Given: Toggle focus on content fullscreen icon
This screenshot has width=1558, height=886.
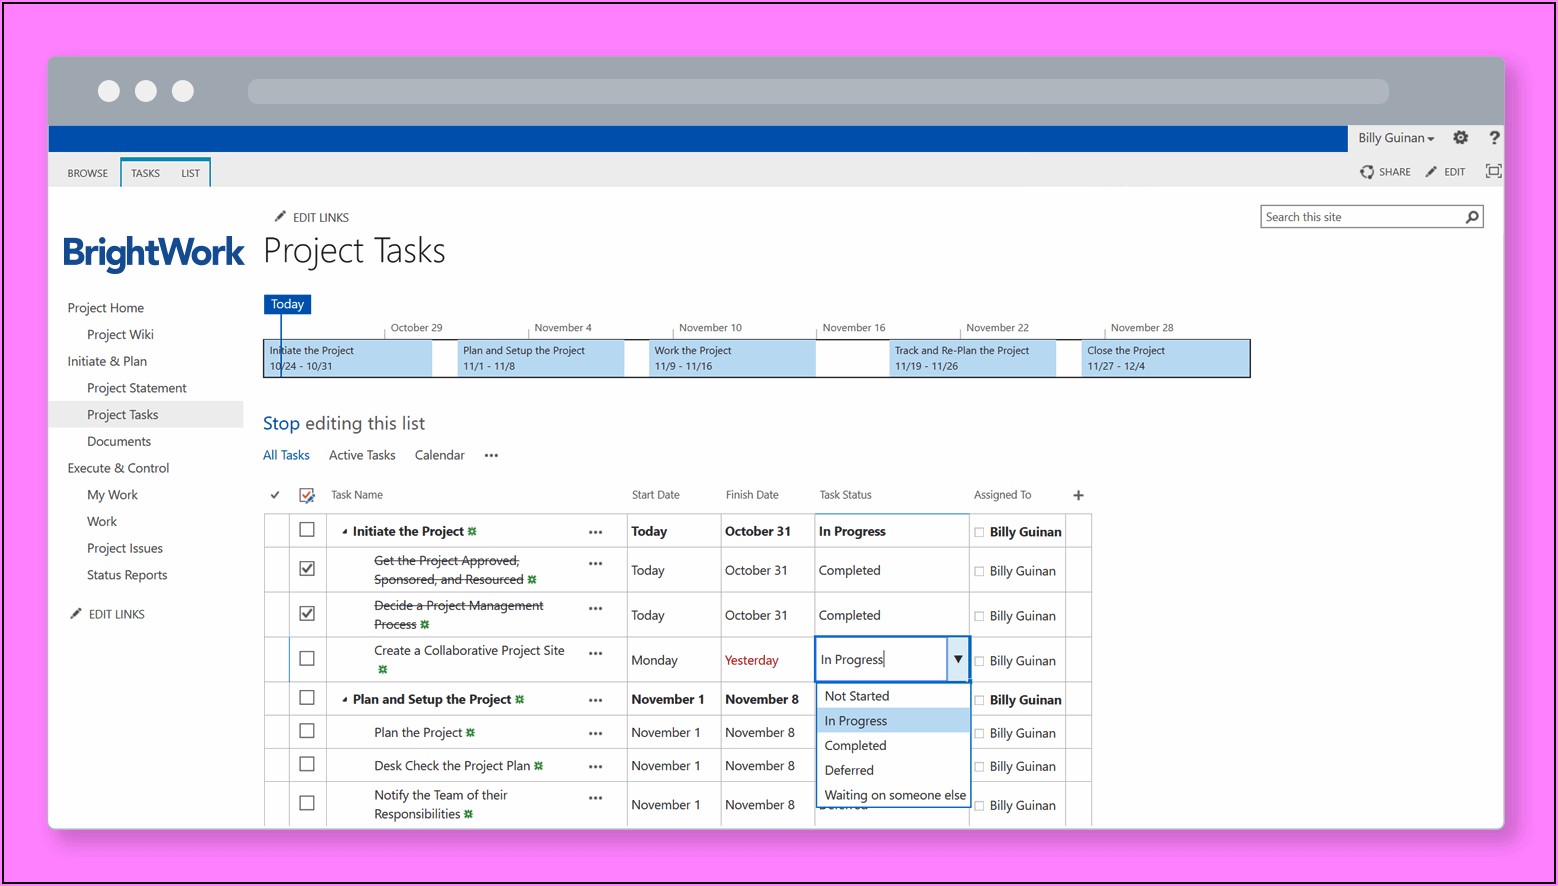Looking at the screenshot, I should tap(1493, 172).
